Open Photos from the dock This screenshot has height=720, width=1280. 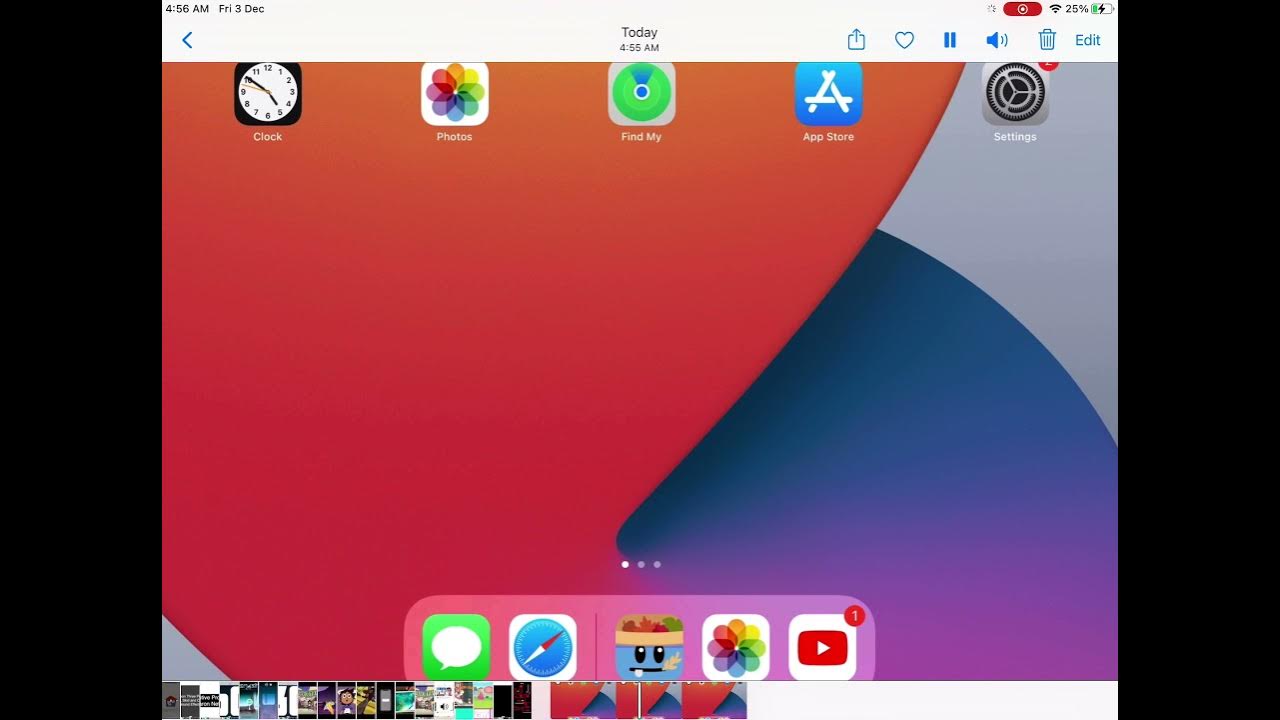pos(736,647)
